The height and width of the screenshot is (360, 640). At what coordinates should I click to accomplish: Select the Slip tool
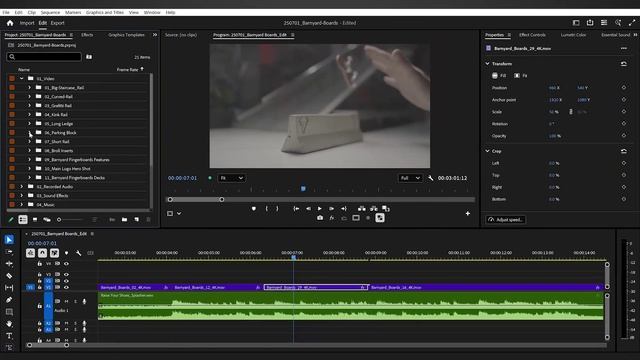point(9,288)
